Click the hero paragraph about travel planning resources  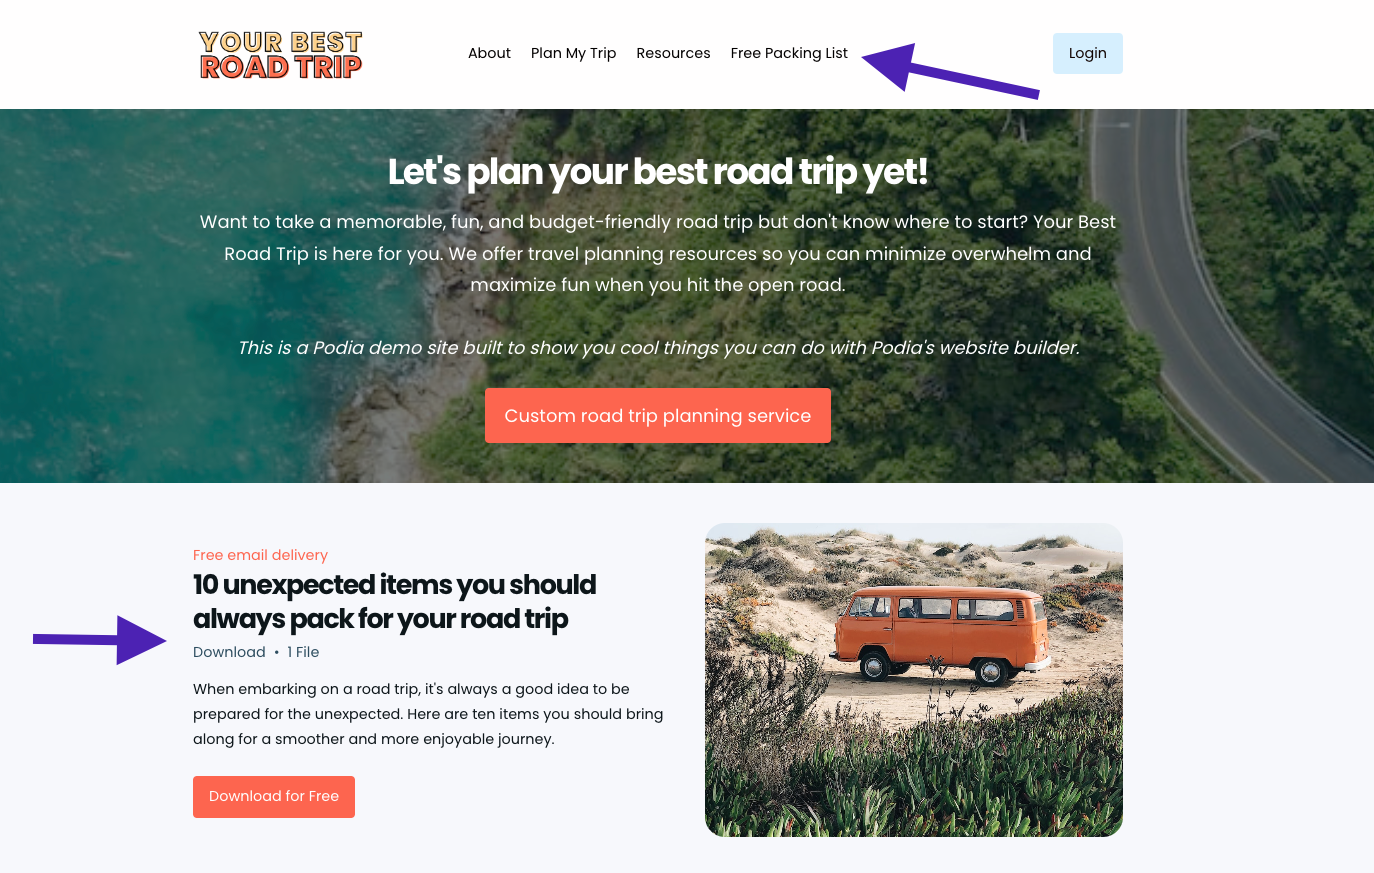point(657,253)
